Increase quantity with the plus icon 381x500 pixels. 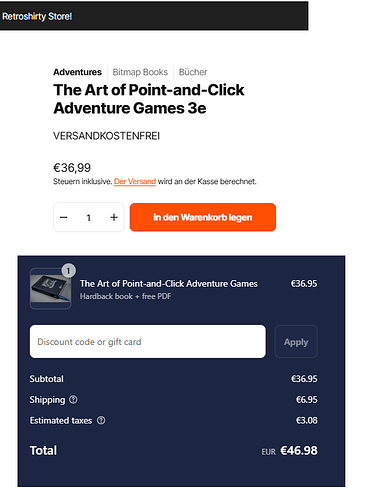114,217
